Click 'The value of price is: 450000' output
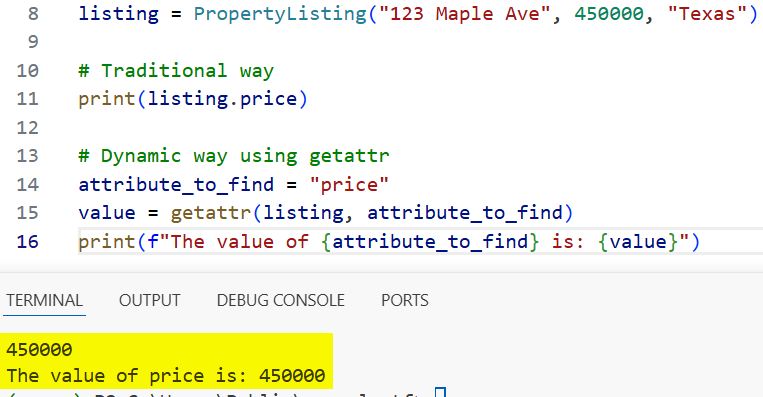 [x=166, y=376]
